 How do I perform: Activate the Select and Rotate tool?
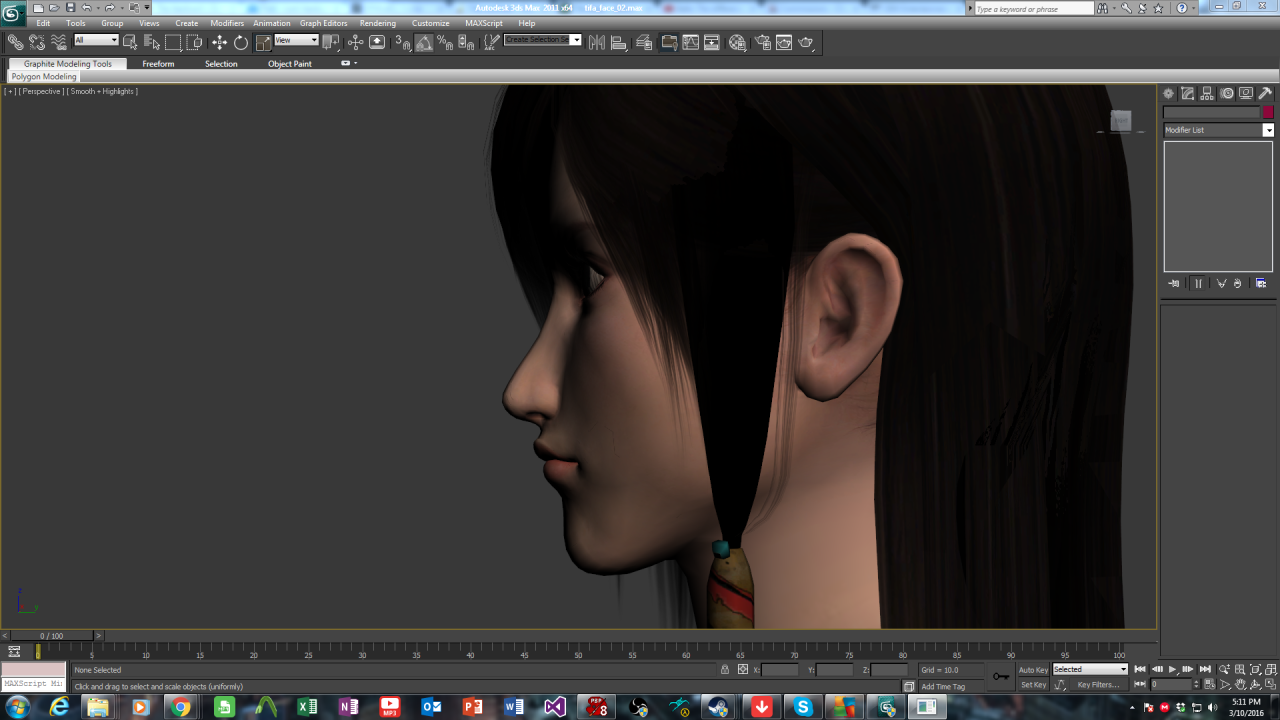[241, 42]
